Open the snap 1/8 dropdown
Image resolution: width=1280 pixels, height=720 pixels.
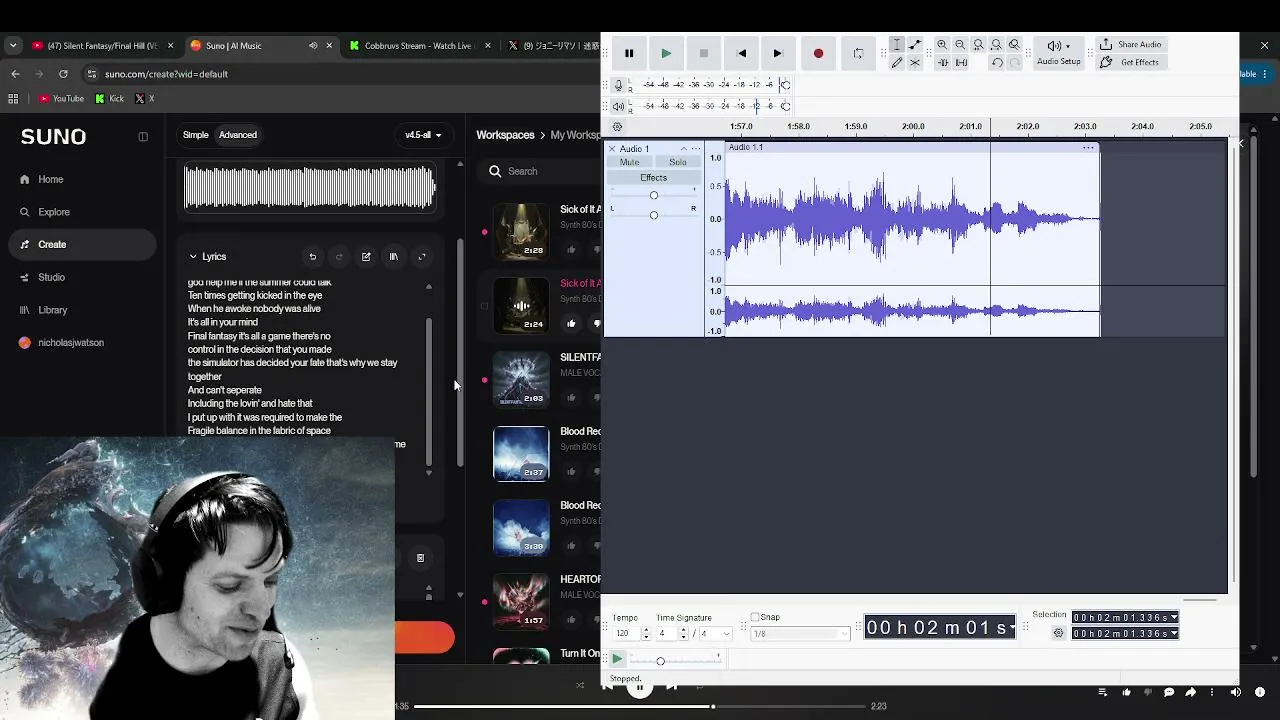798,634
